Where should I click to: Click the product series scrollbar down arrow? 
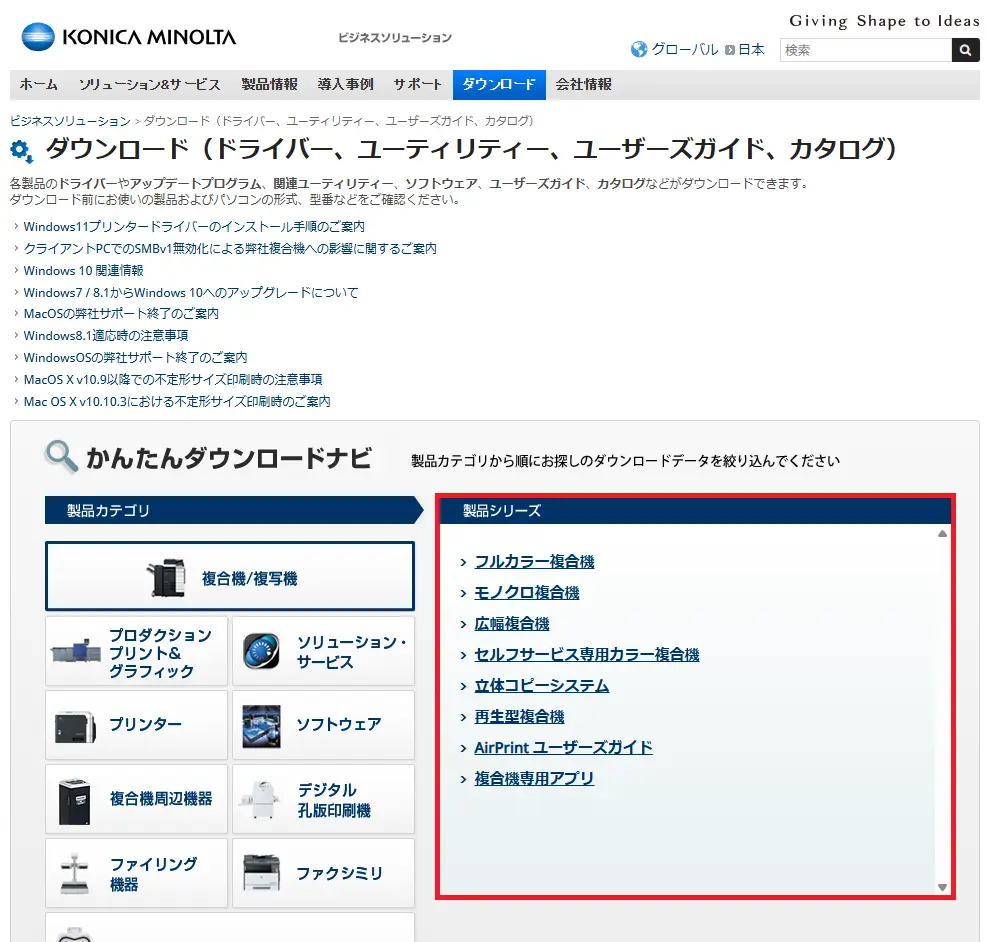[942, 887]
